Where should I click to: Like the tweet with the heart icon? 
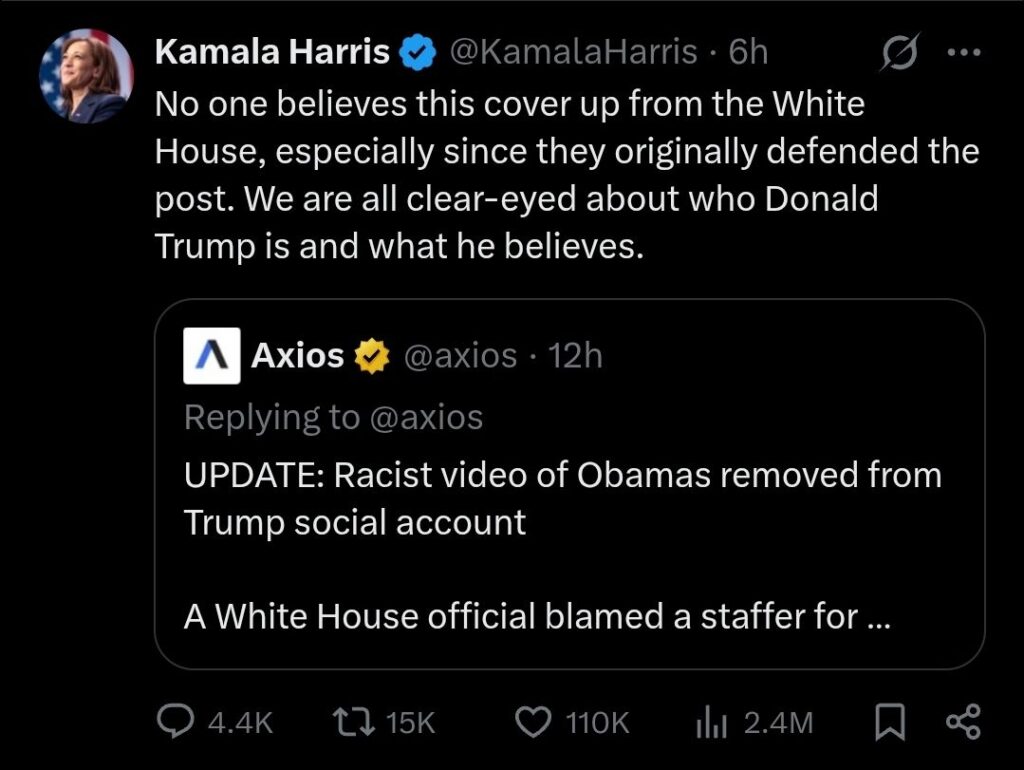point(535,721)
